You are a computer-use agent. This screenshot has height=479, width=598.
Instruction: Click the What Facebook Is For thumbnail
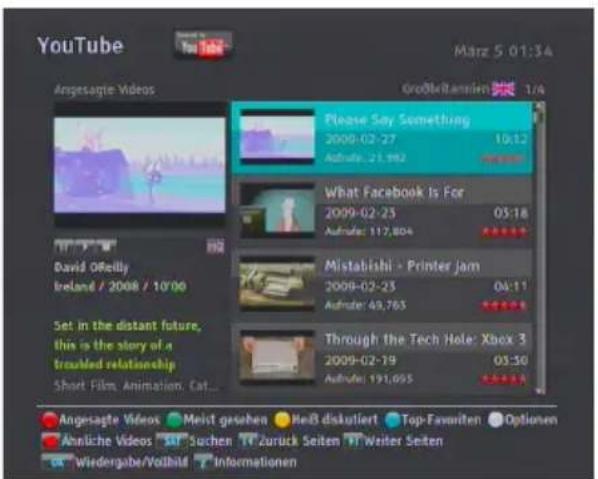click(277, 211)
